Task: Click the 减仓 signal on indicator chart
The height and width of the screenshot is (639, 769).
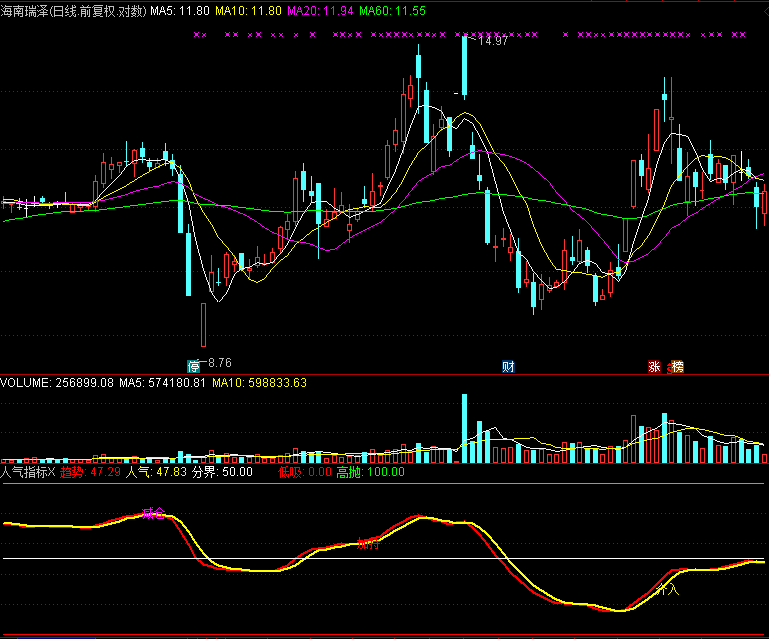Action: (x=152, y=514)
